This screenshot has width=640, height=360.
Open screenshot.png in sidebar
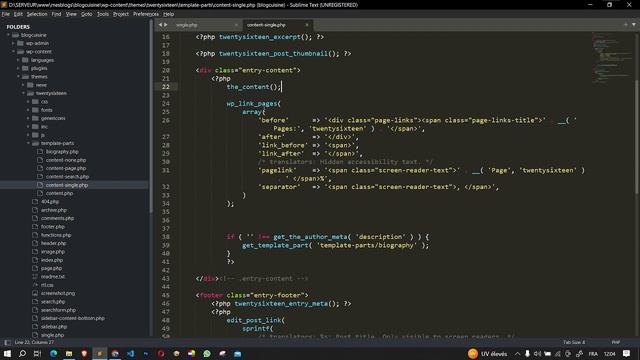pyautogui.click(x=58, y=293)
